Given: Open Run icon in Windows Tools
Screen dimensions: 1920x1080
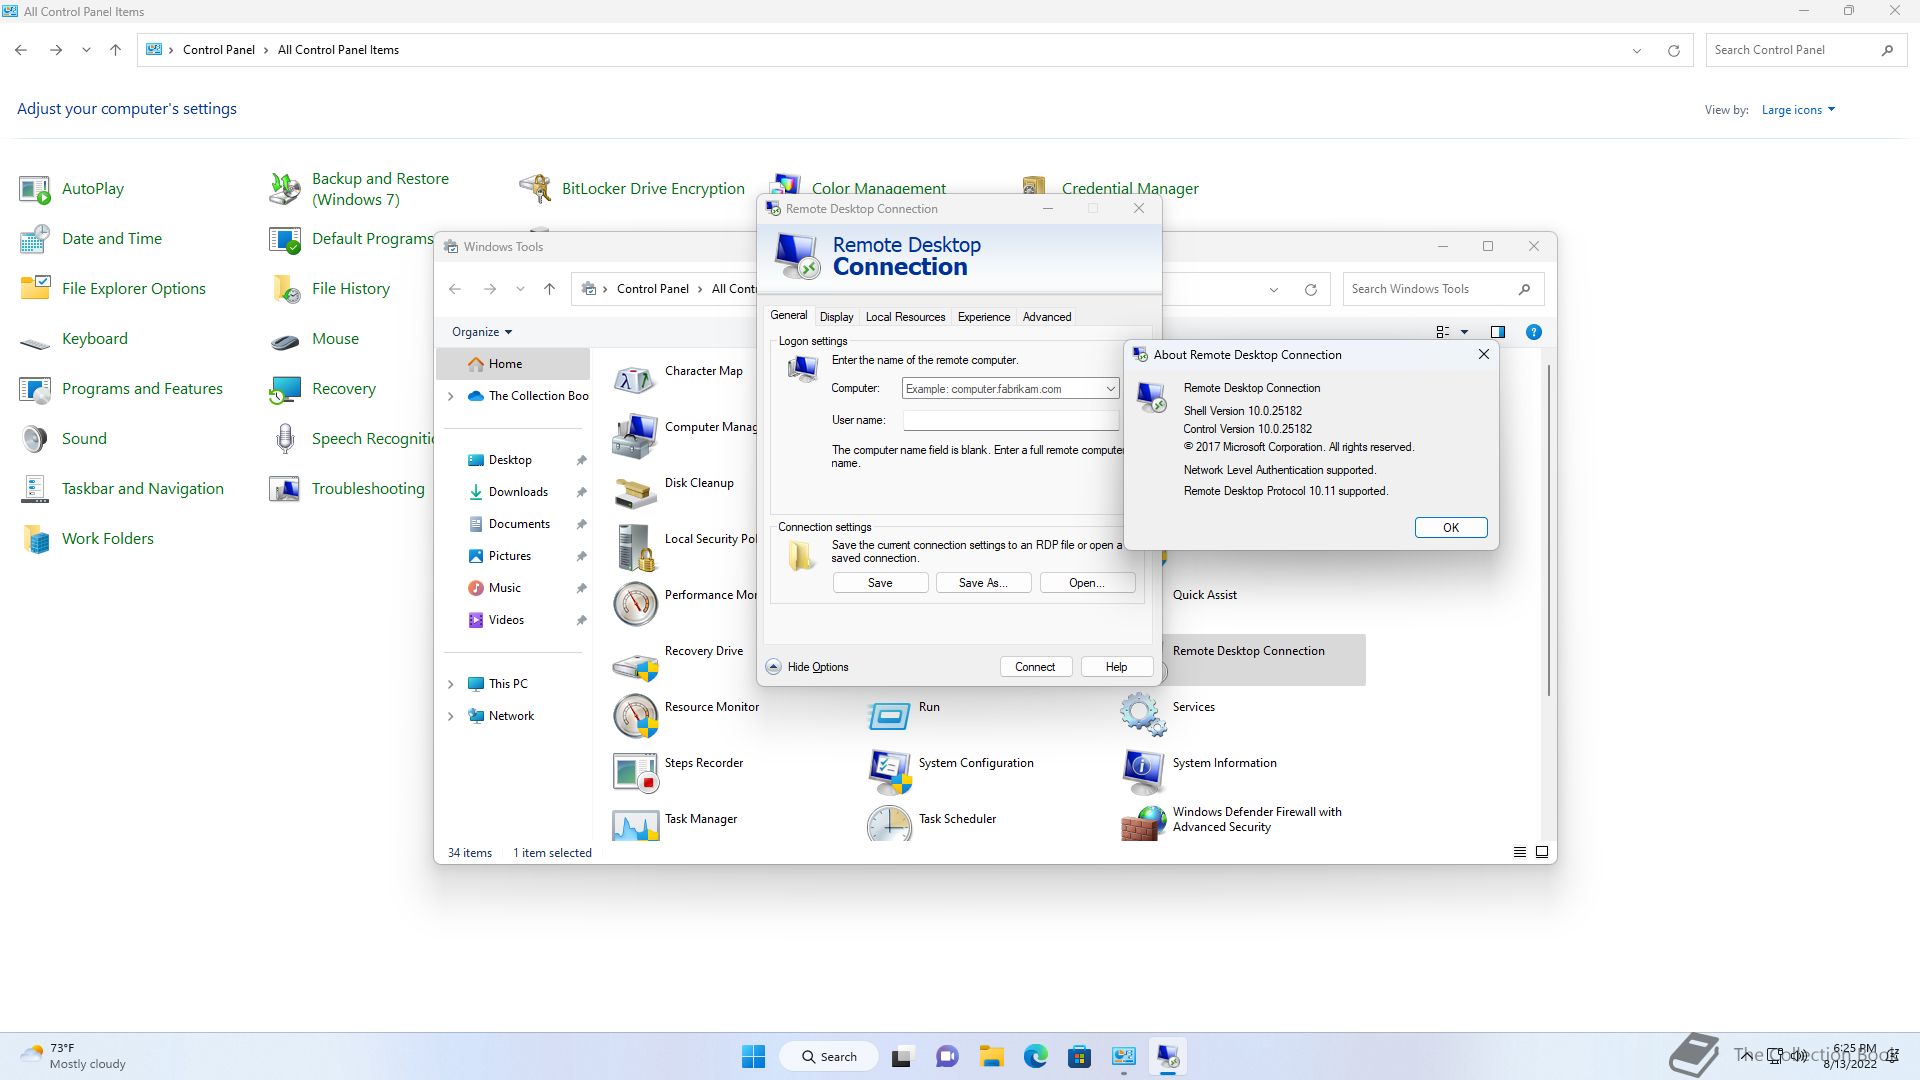Looking at the screenshot, I should (889, 716).
